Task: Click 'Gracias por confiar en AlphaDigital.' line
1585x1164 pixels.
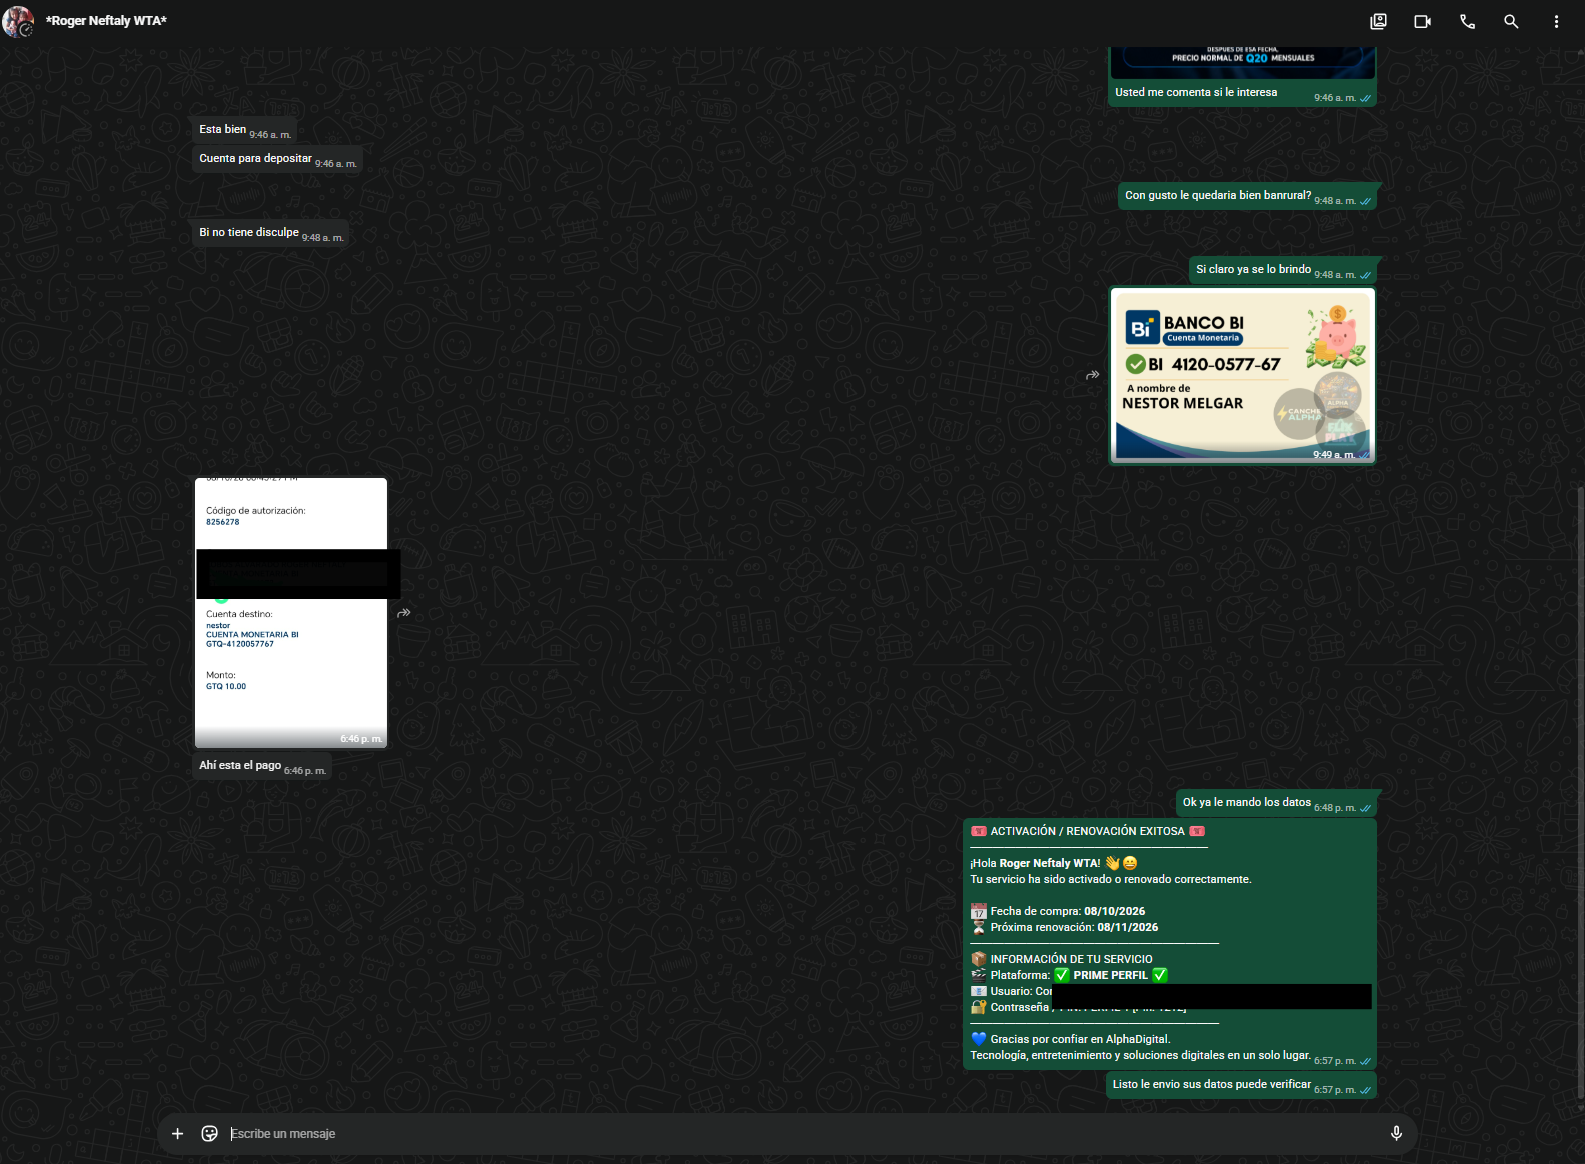Action: pyautogui.click(x=1071, y=1039)
